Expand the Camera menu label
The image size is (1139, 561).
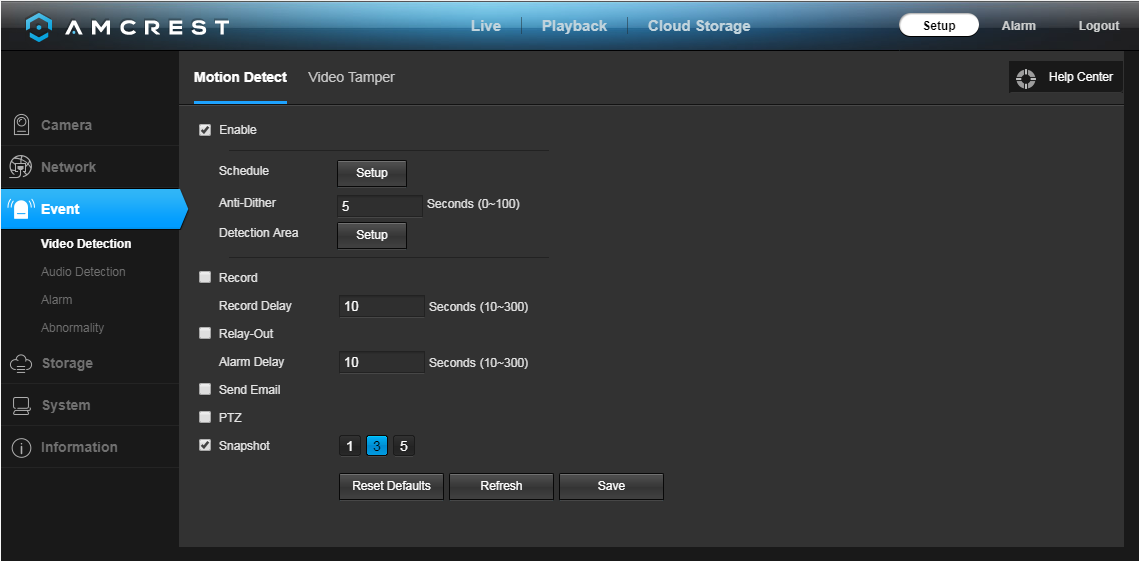[x=66, y=125]
